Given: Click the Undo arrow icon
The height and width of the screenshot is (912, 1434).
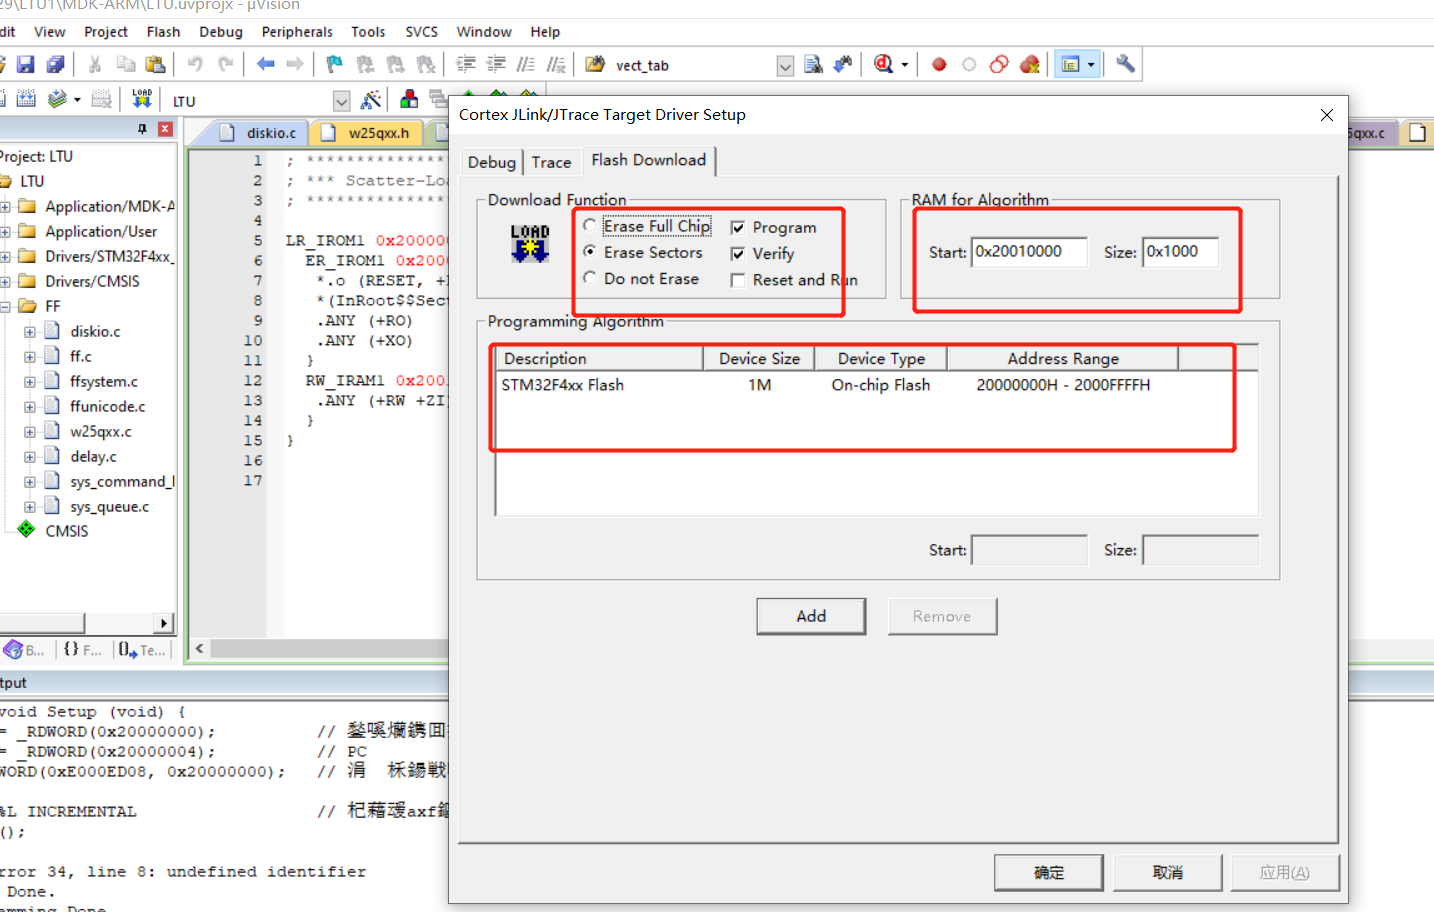Looking at the screenshot, I should (x=195, y=65).
